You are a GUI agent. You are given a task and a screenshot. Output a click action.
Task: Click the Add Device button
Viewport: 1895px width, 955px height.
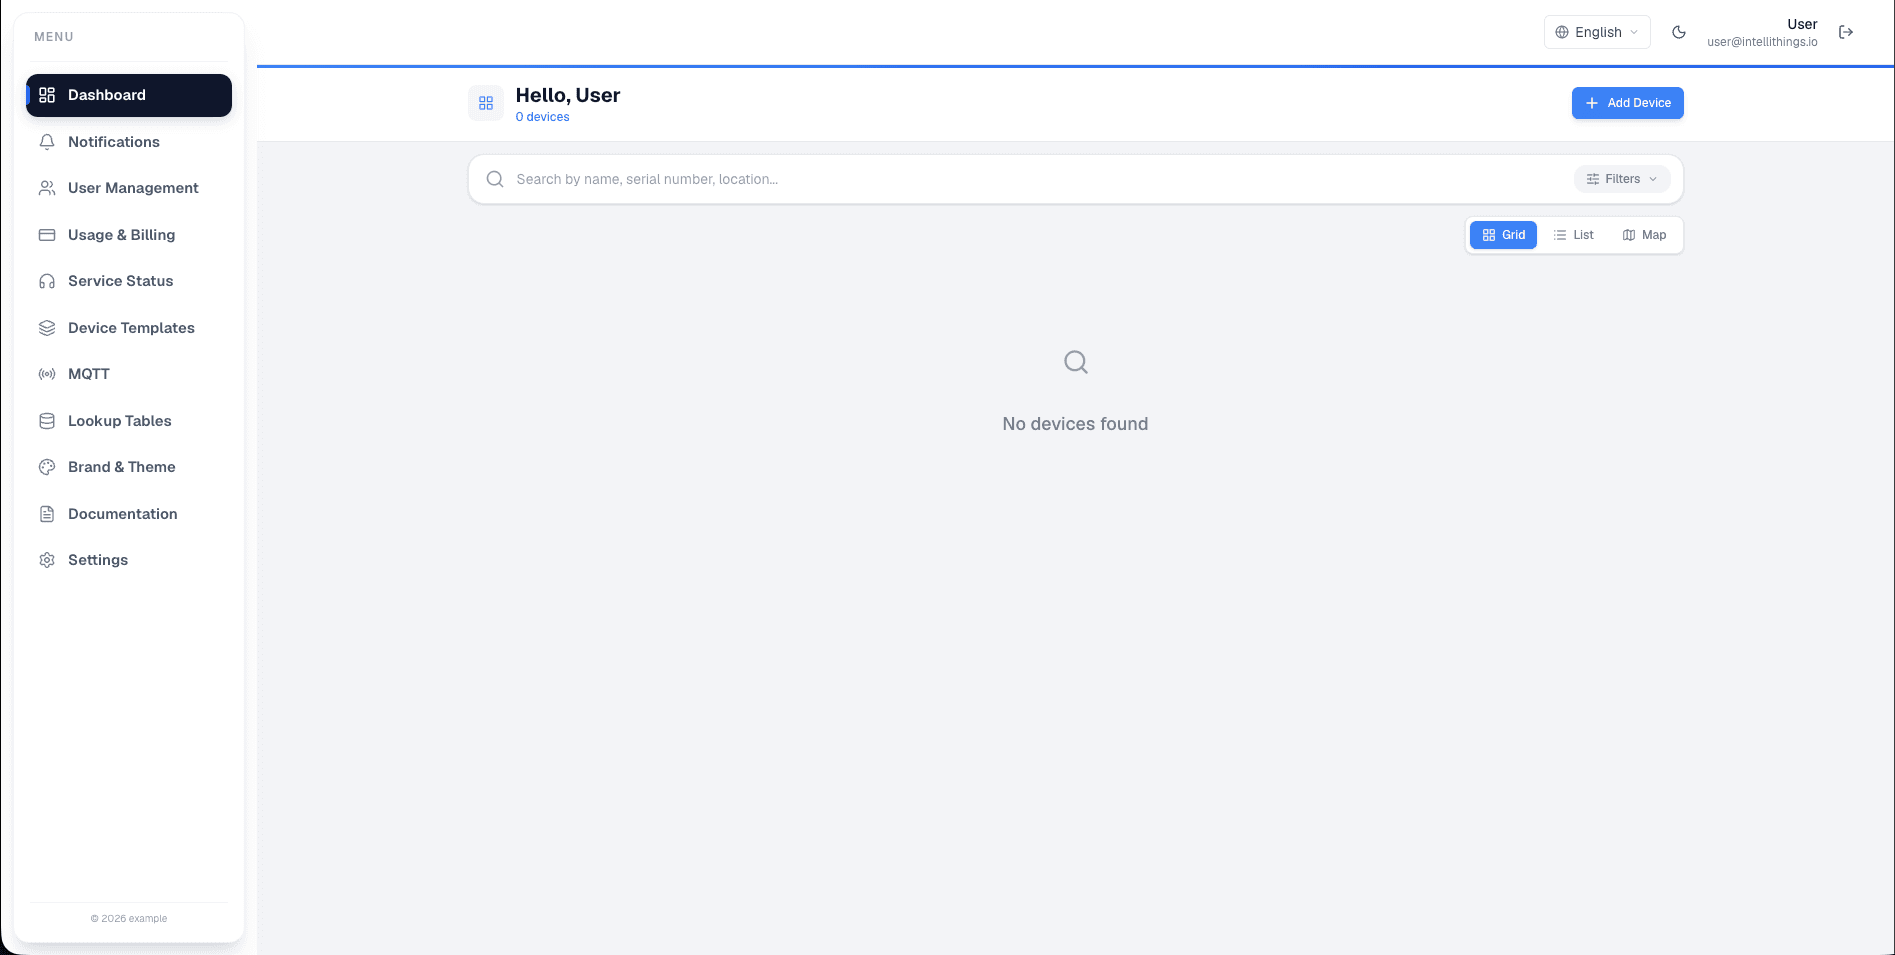(1627, 103)
